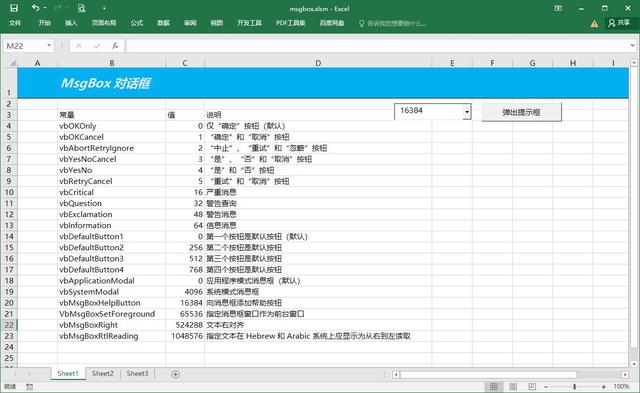The width and height of the screenshot is (640, 393).
Task: Click the Cancel X icon in formula bar
Action: point(79,46)
